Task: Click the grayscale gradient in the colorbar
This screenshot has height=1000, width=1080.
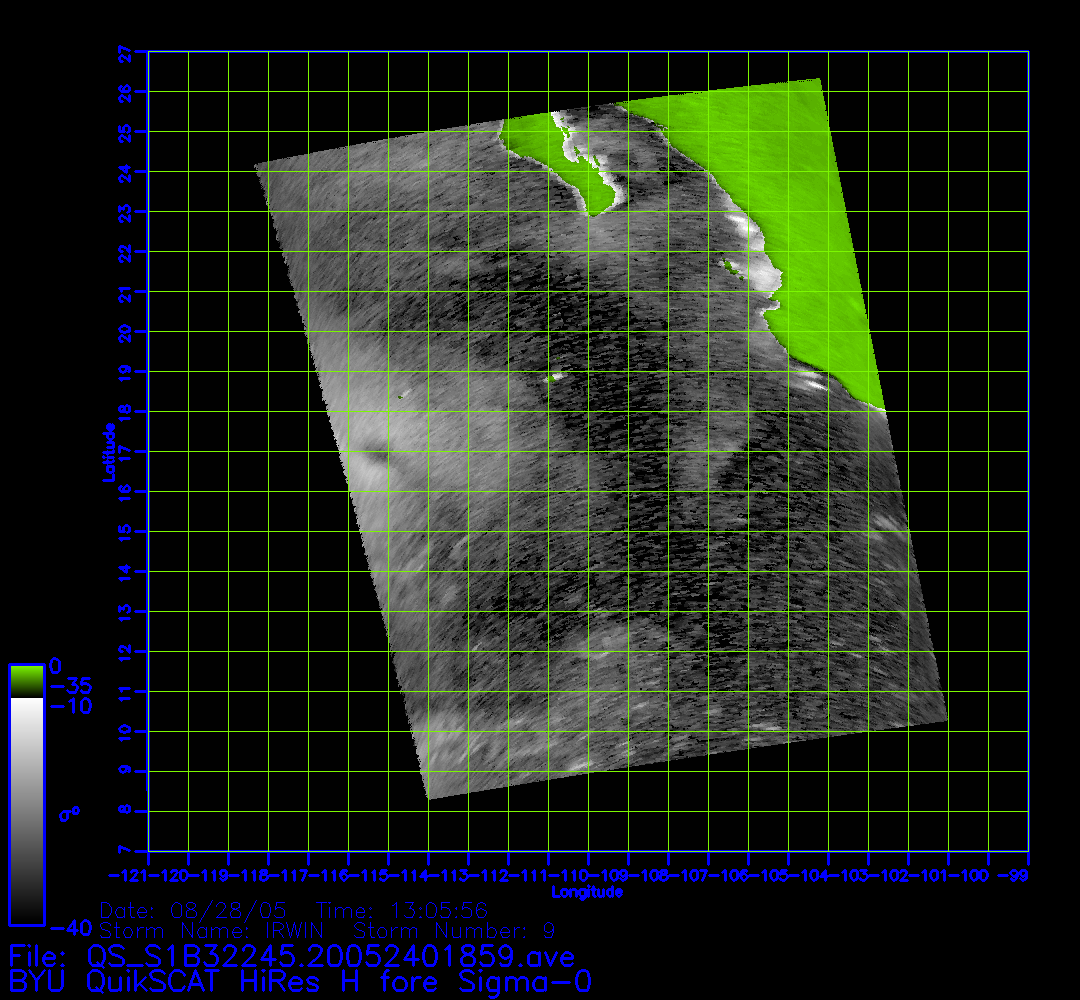Action: point(26,810)
